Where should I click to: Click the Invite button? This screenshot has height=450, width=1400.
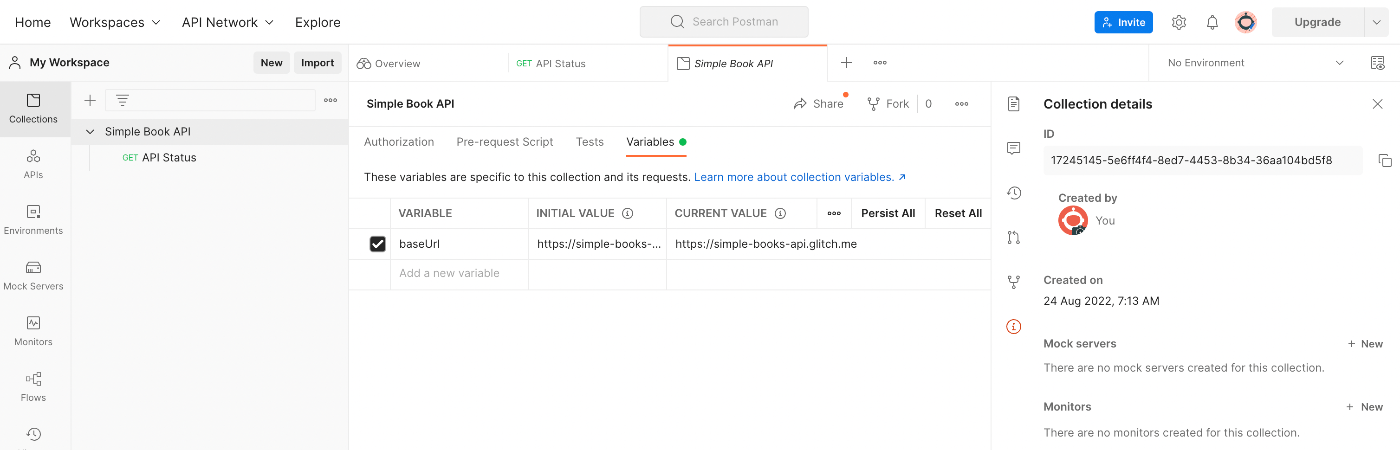(1124, 22)
